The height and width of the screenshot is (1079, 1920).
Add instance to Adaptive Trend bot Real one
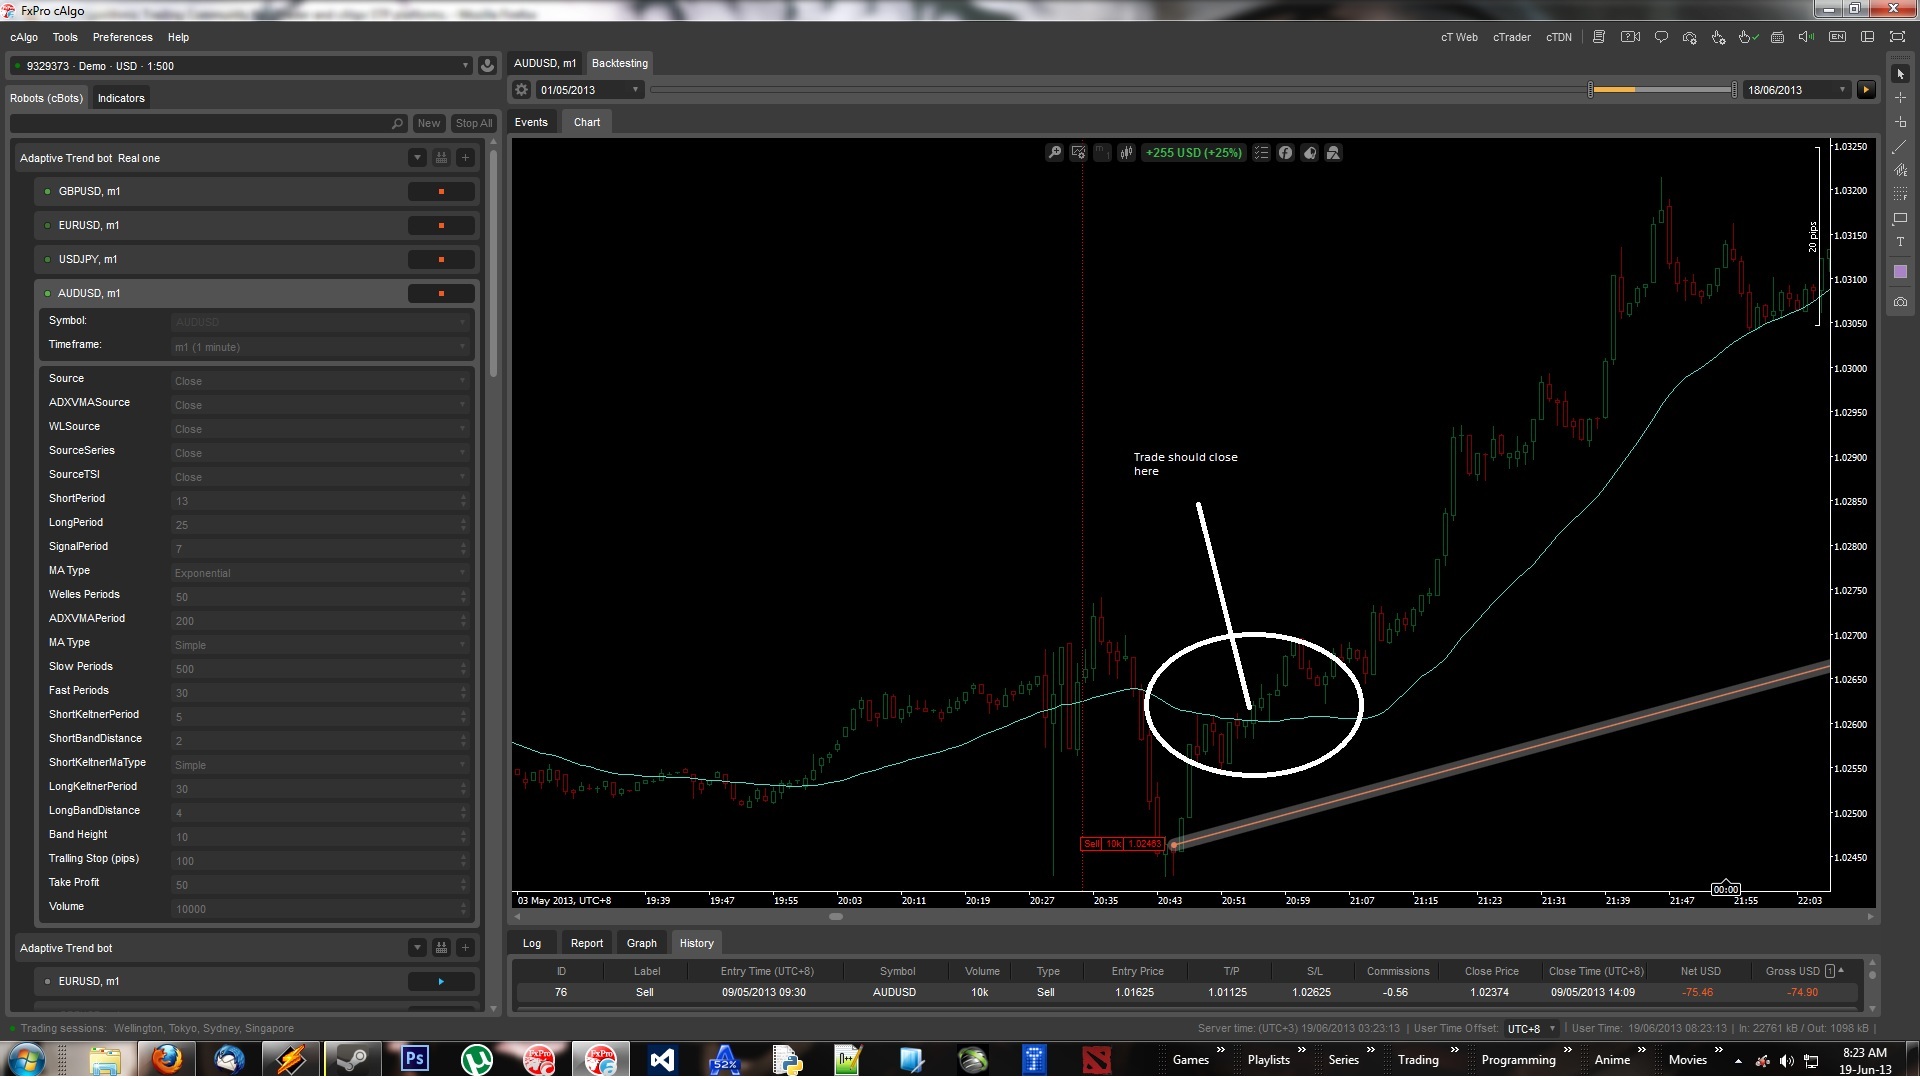[465, 158]
